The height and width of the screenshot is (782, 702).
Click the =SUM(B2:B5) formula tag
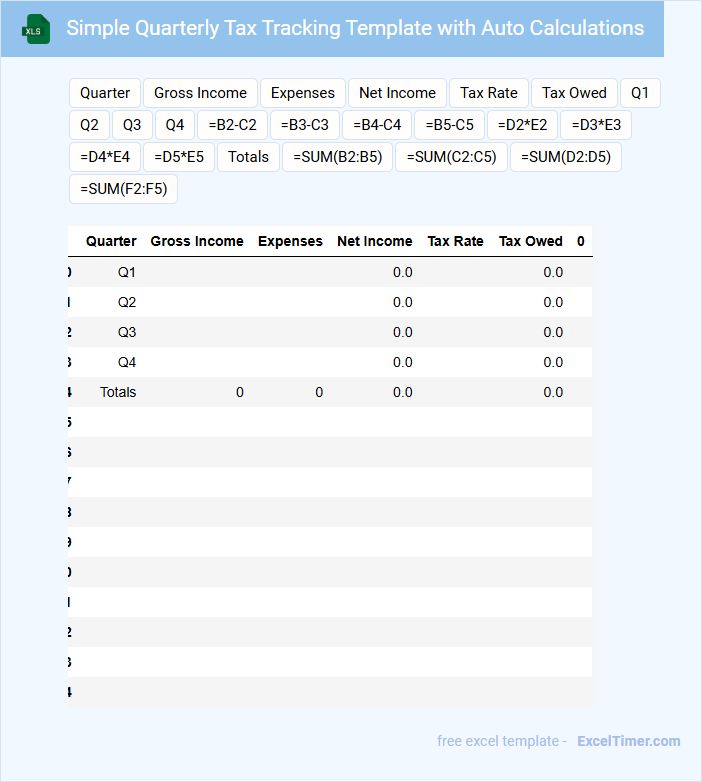point(338,157)
